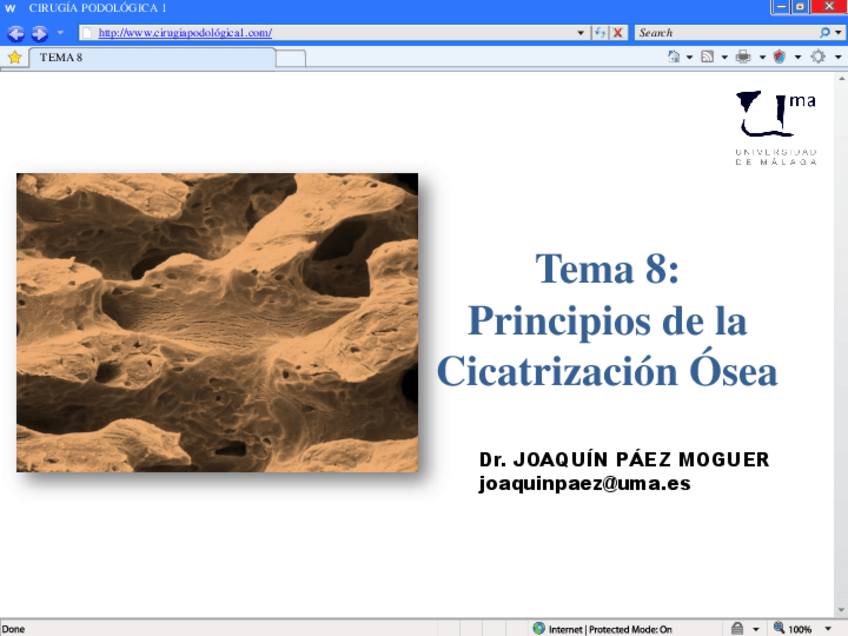Open the recent pages dropdown arrow

tap(60, 33)
